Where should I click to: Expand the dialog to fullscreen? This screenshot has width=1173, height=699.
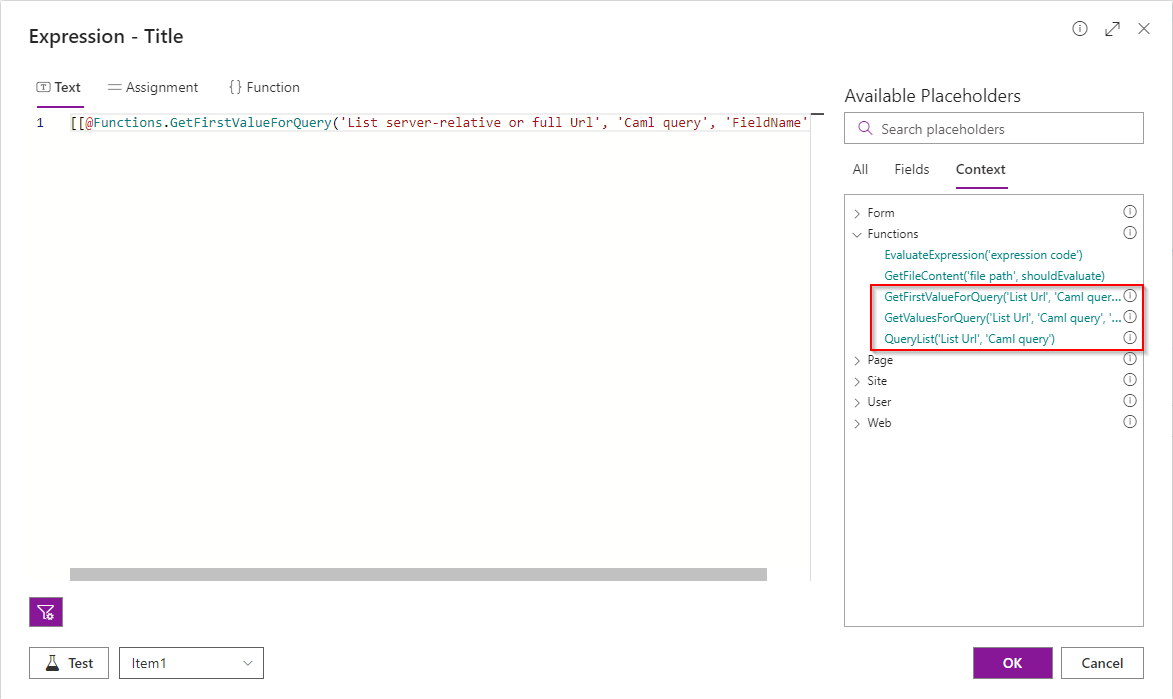point(1112,29)
